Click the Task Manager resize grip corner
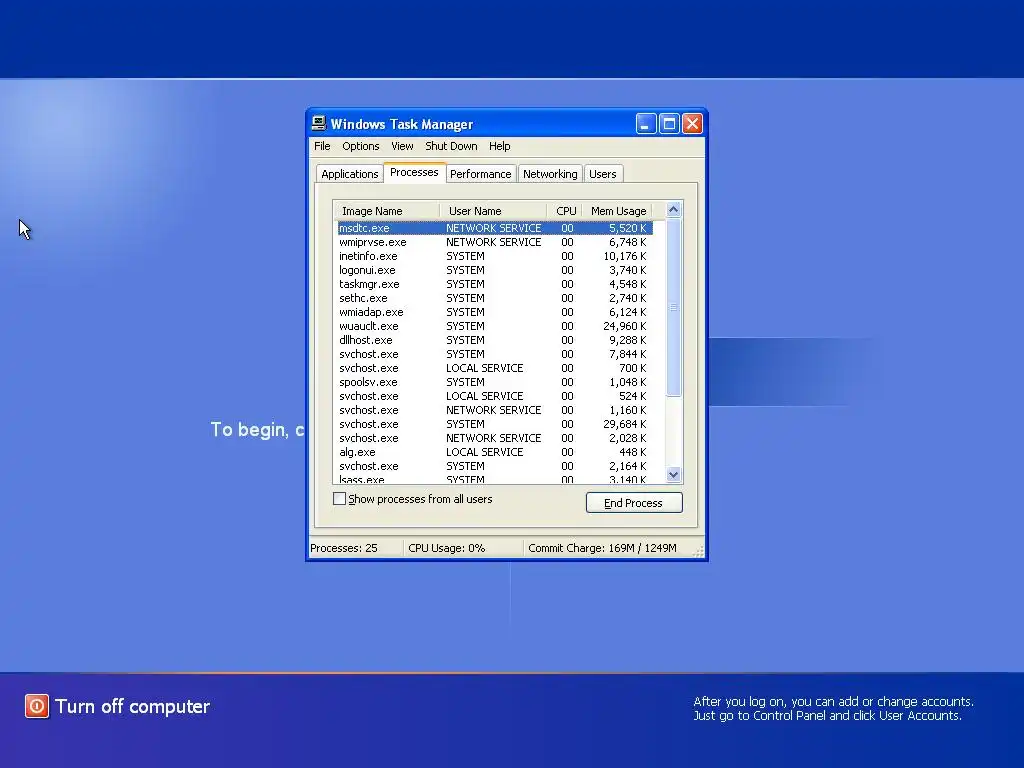1024x768 pixels. pyautogui.click(x=699, y=551)
